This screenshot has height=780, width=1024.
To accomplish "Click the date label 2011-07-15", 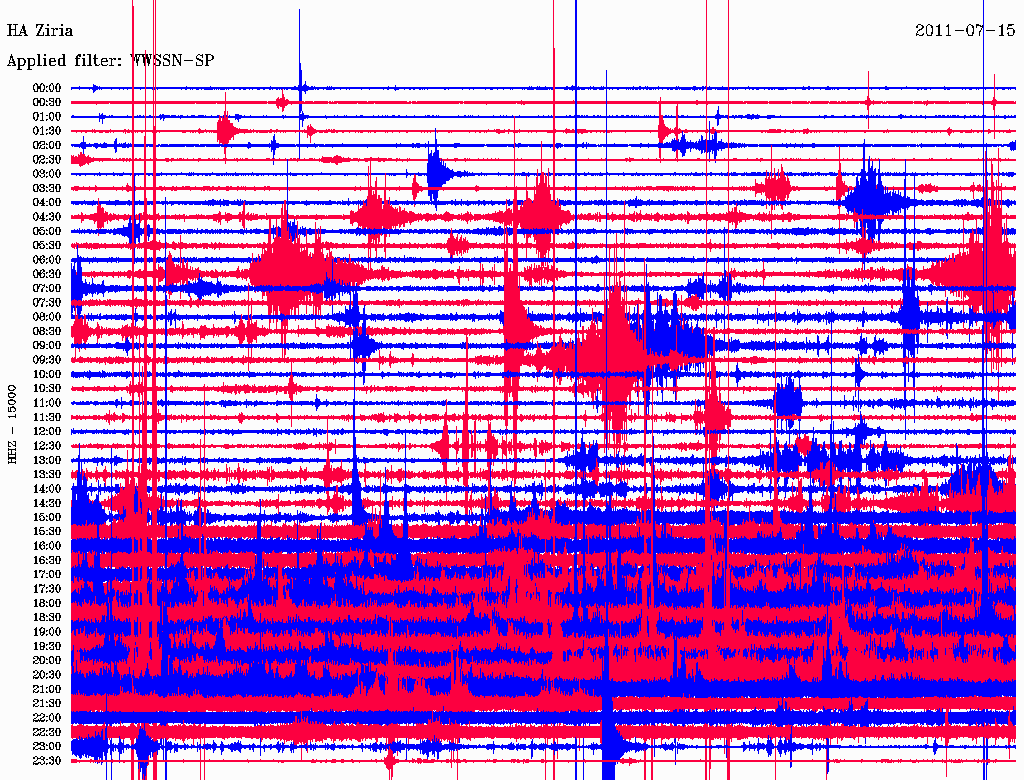I will coord(965,31).
